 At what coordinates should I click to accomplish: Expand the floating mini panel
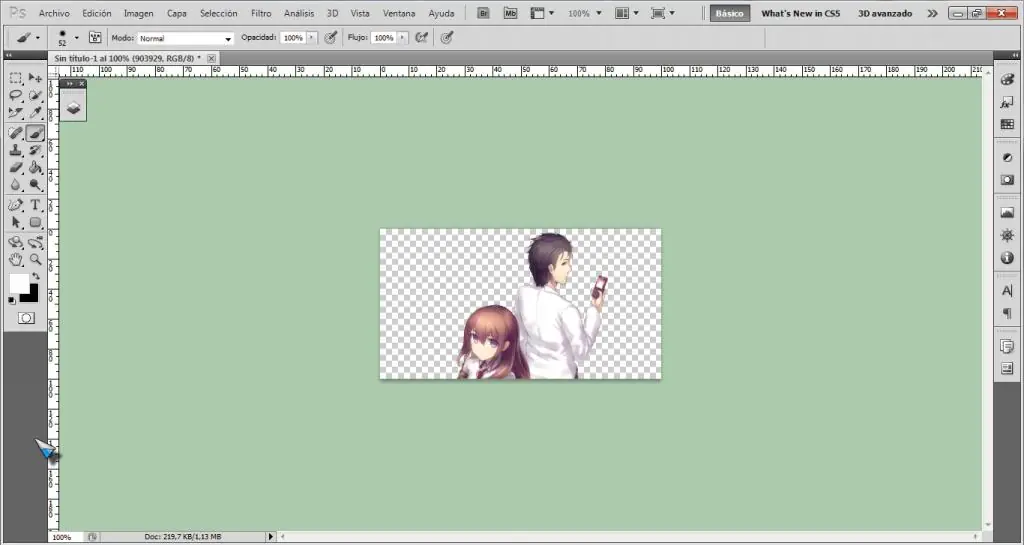pos(69,84)
